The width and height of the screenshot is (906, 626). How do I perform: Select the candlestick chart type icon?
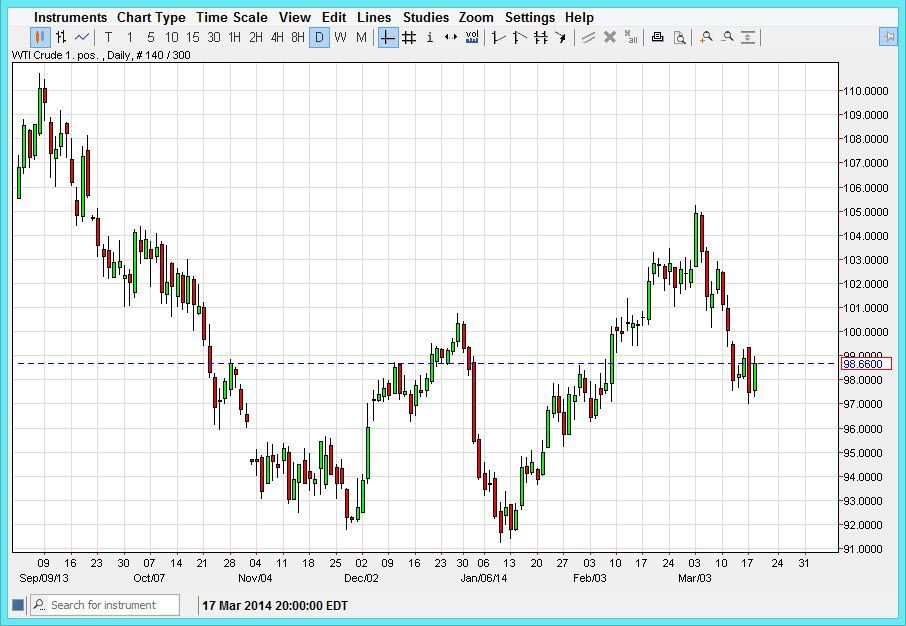(x=40, y=37)
